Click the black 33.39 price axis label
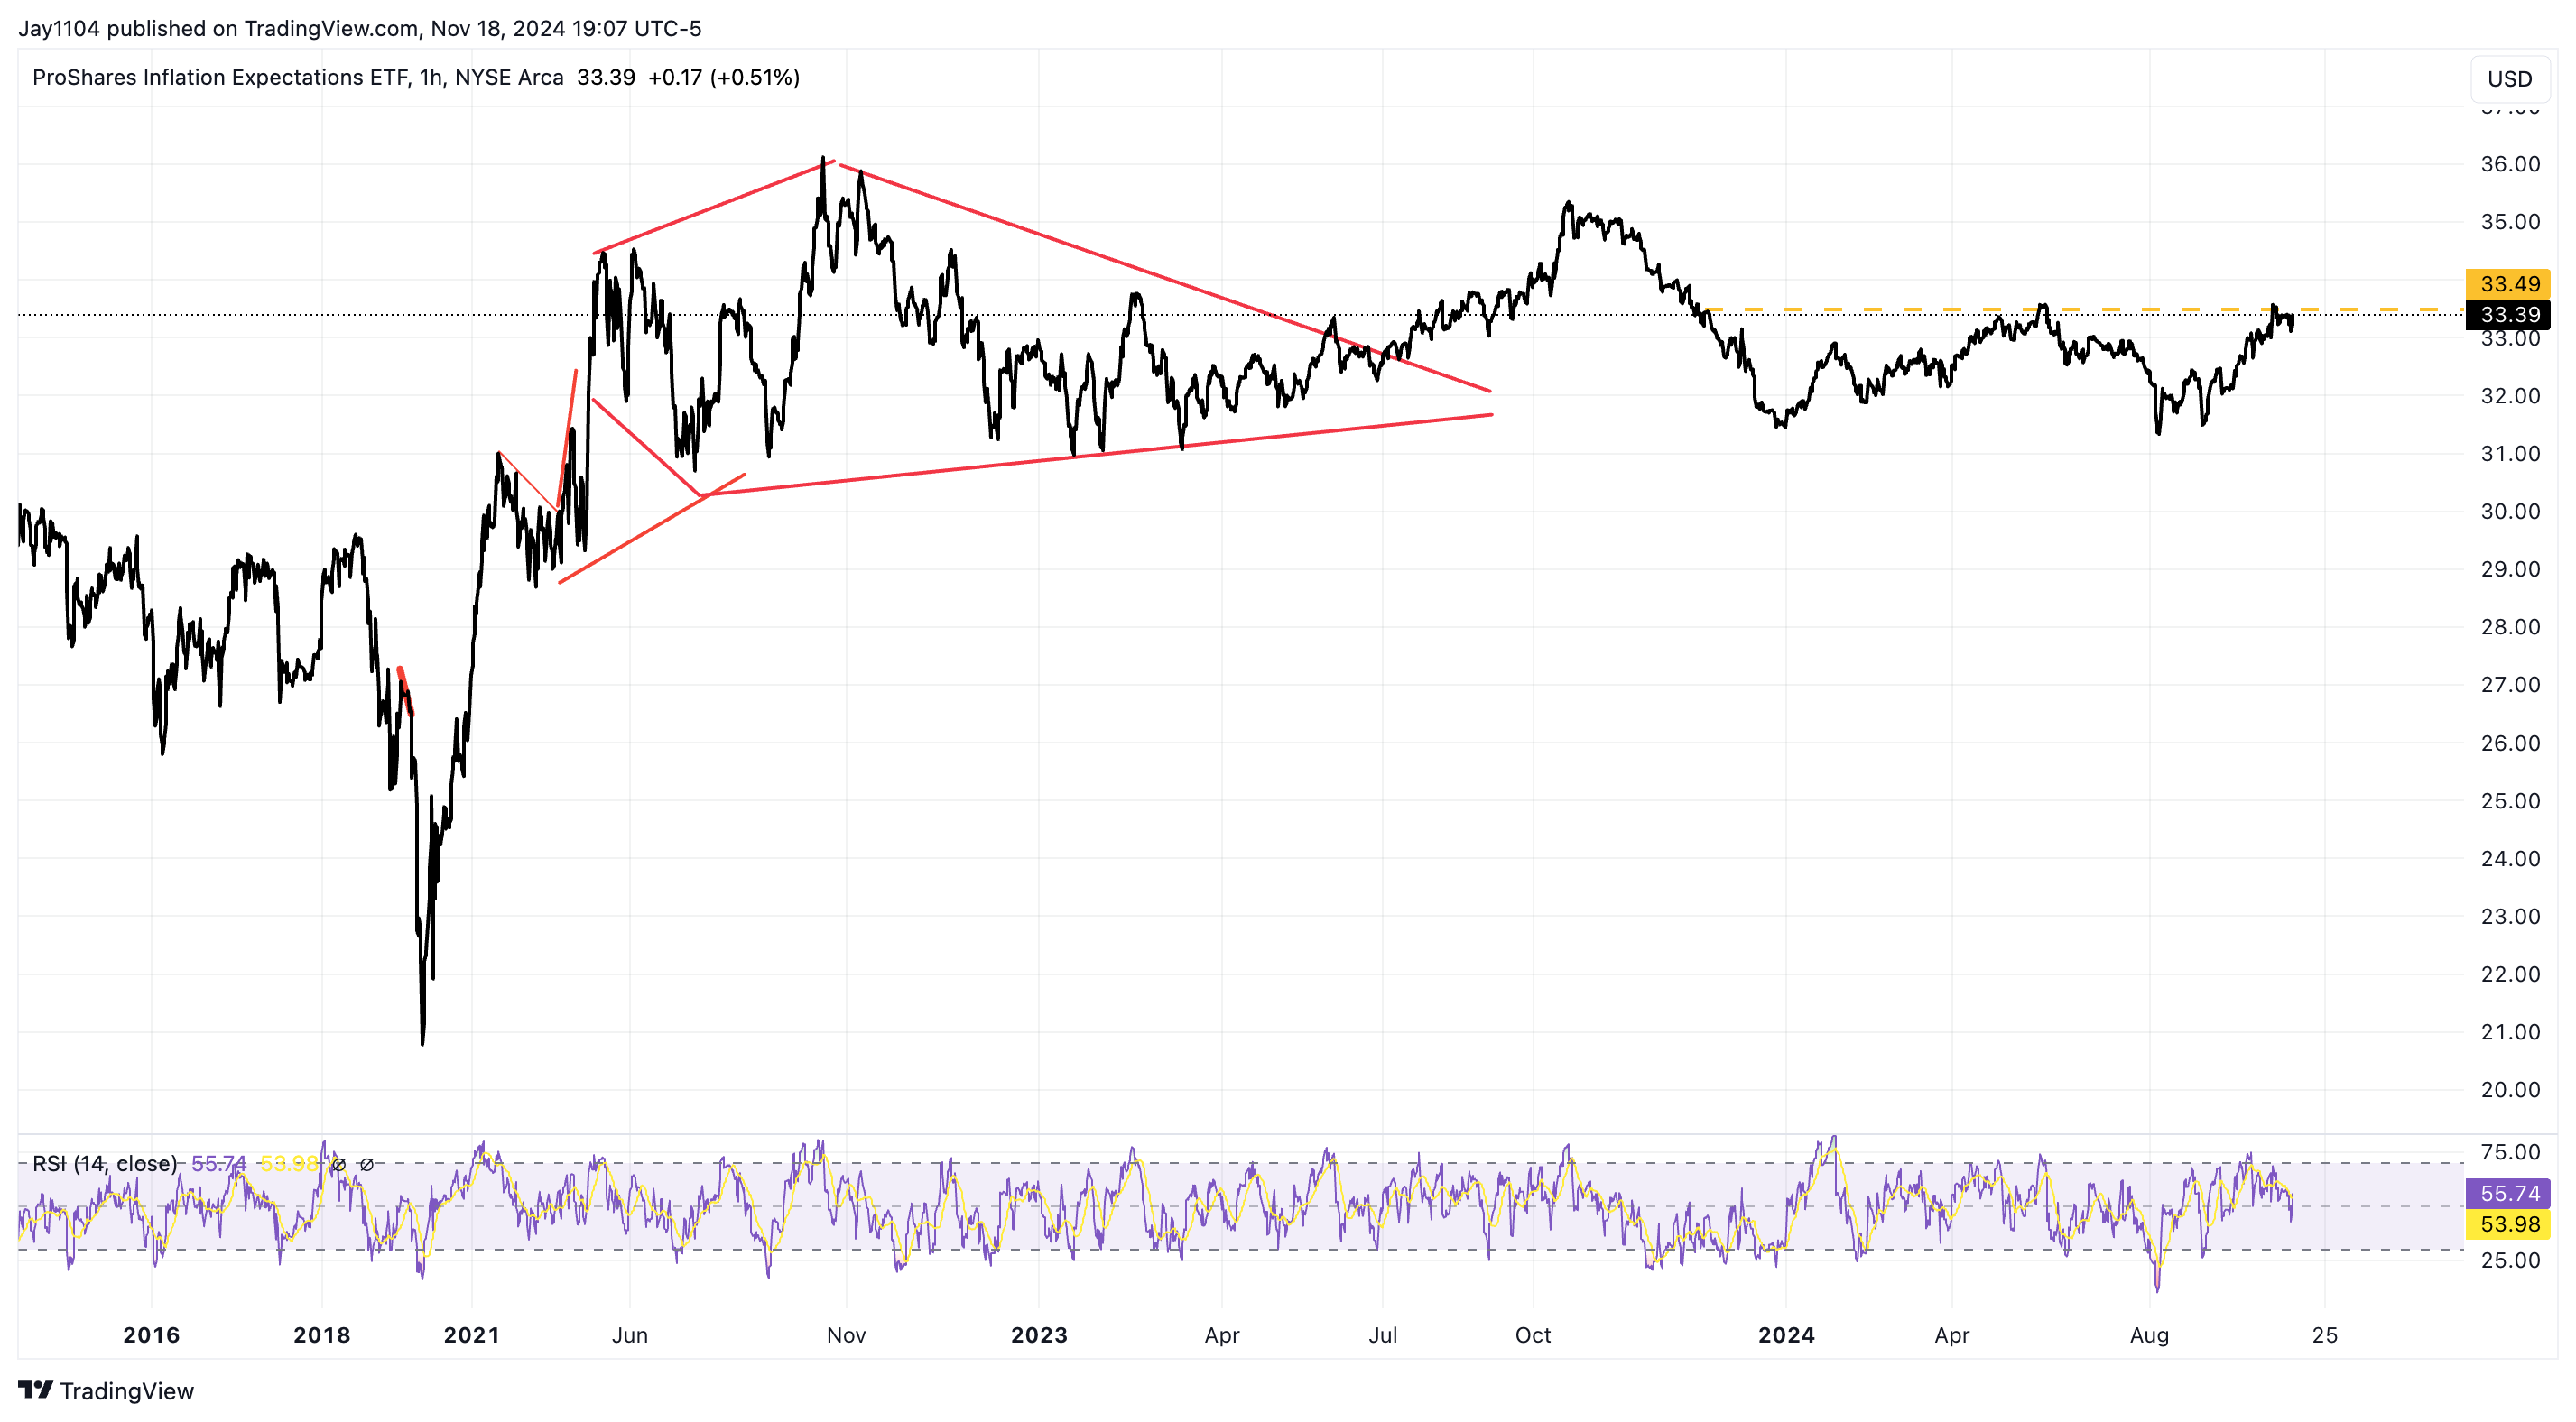 pos(2509,315)
